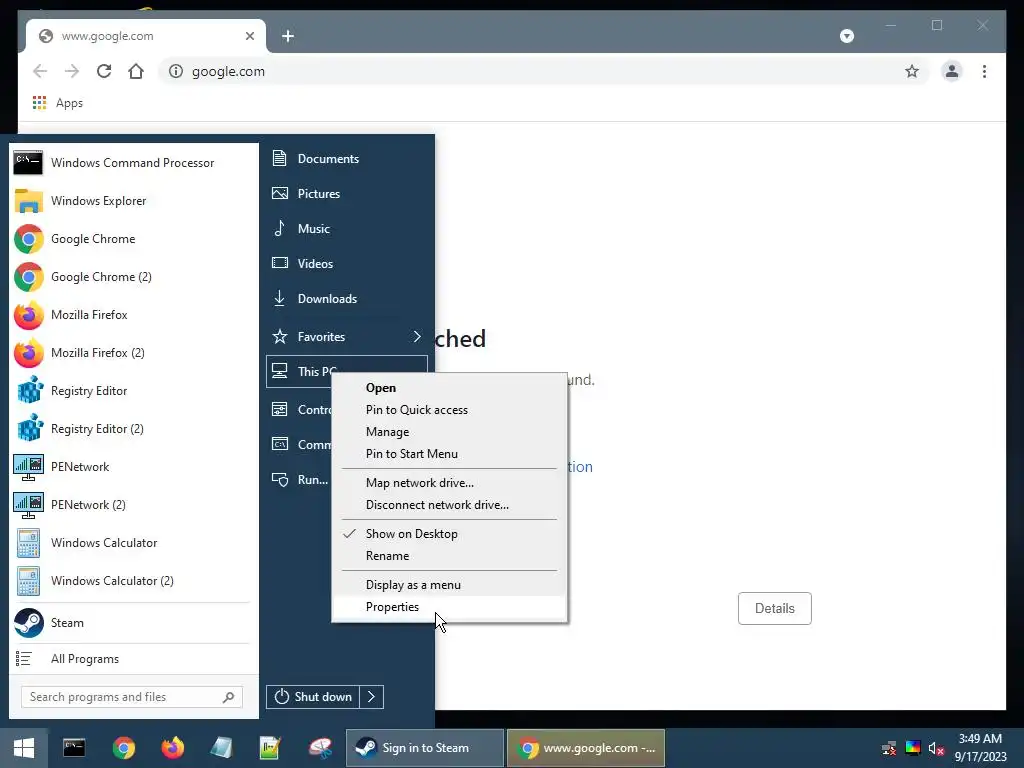Open the taskbar clock showing 3:49 AM

(980, 748)
